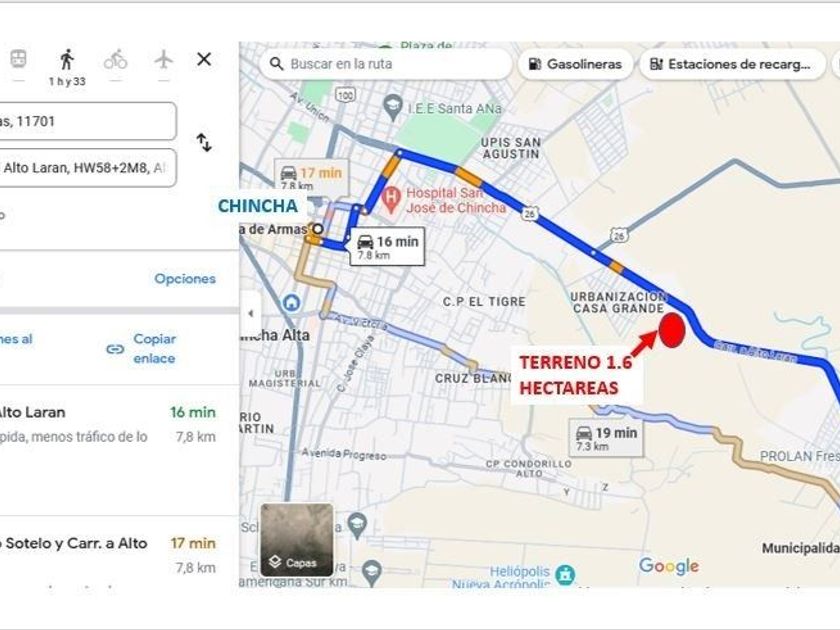Click the Copiar enlace link
The image size is (840, 630).
(154, 349)
